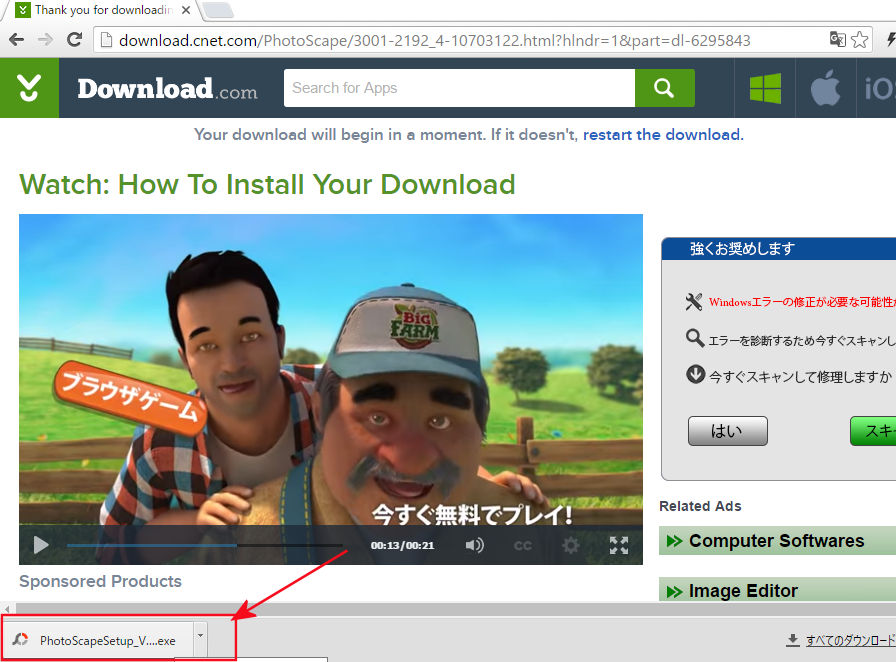896x662 pixels.
Task: Select the Windows platform icon
Action: click(765, 89)
